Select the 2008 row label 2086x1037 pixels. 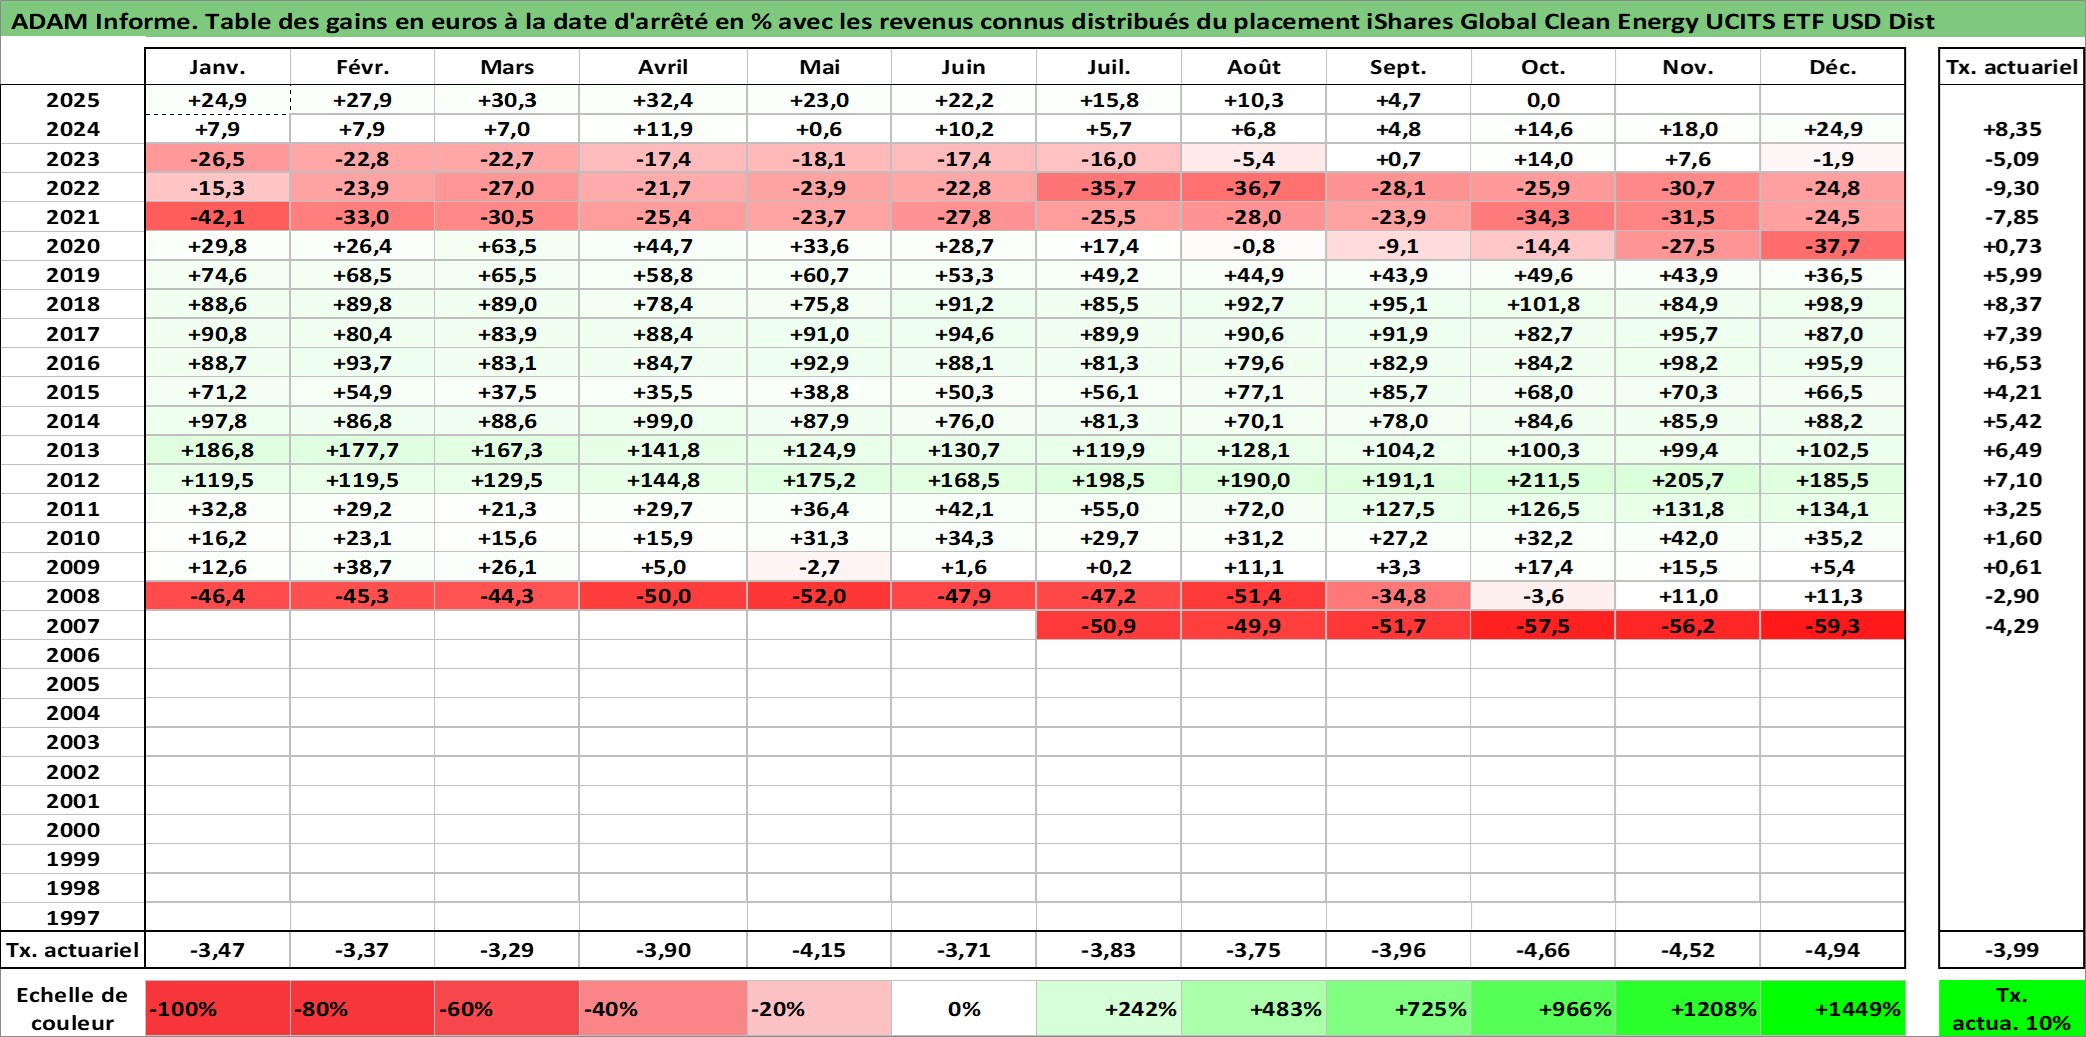click(73, 596)
